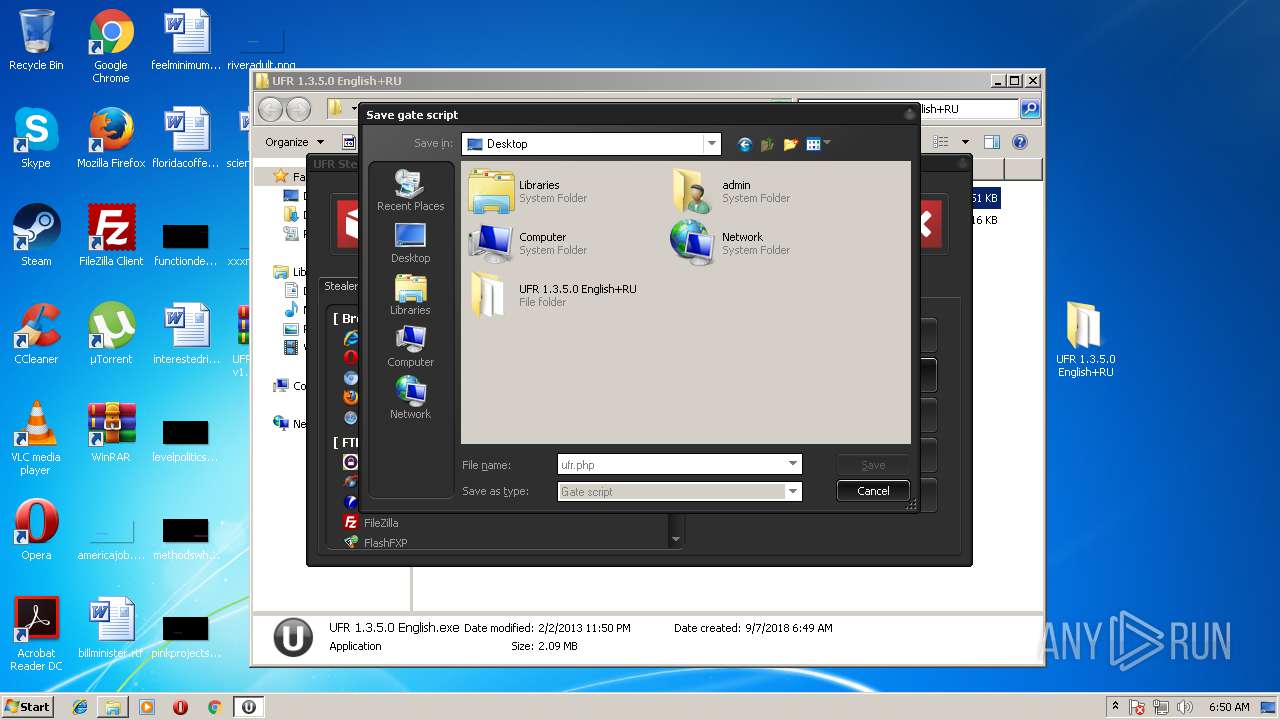This screenshot has height=720, width=1280.
Task: Open µTorrent desktop shortcut
Action: 111,334
